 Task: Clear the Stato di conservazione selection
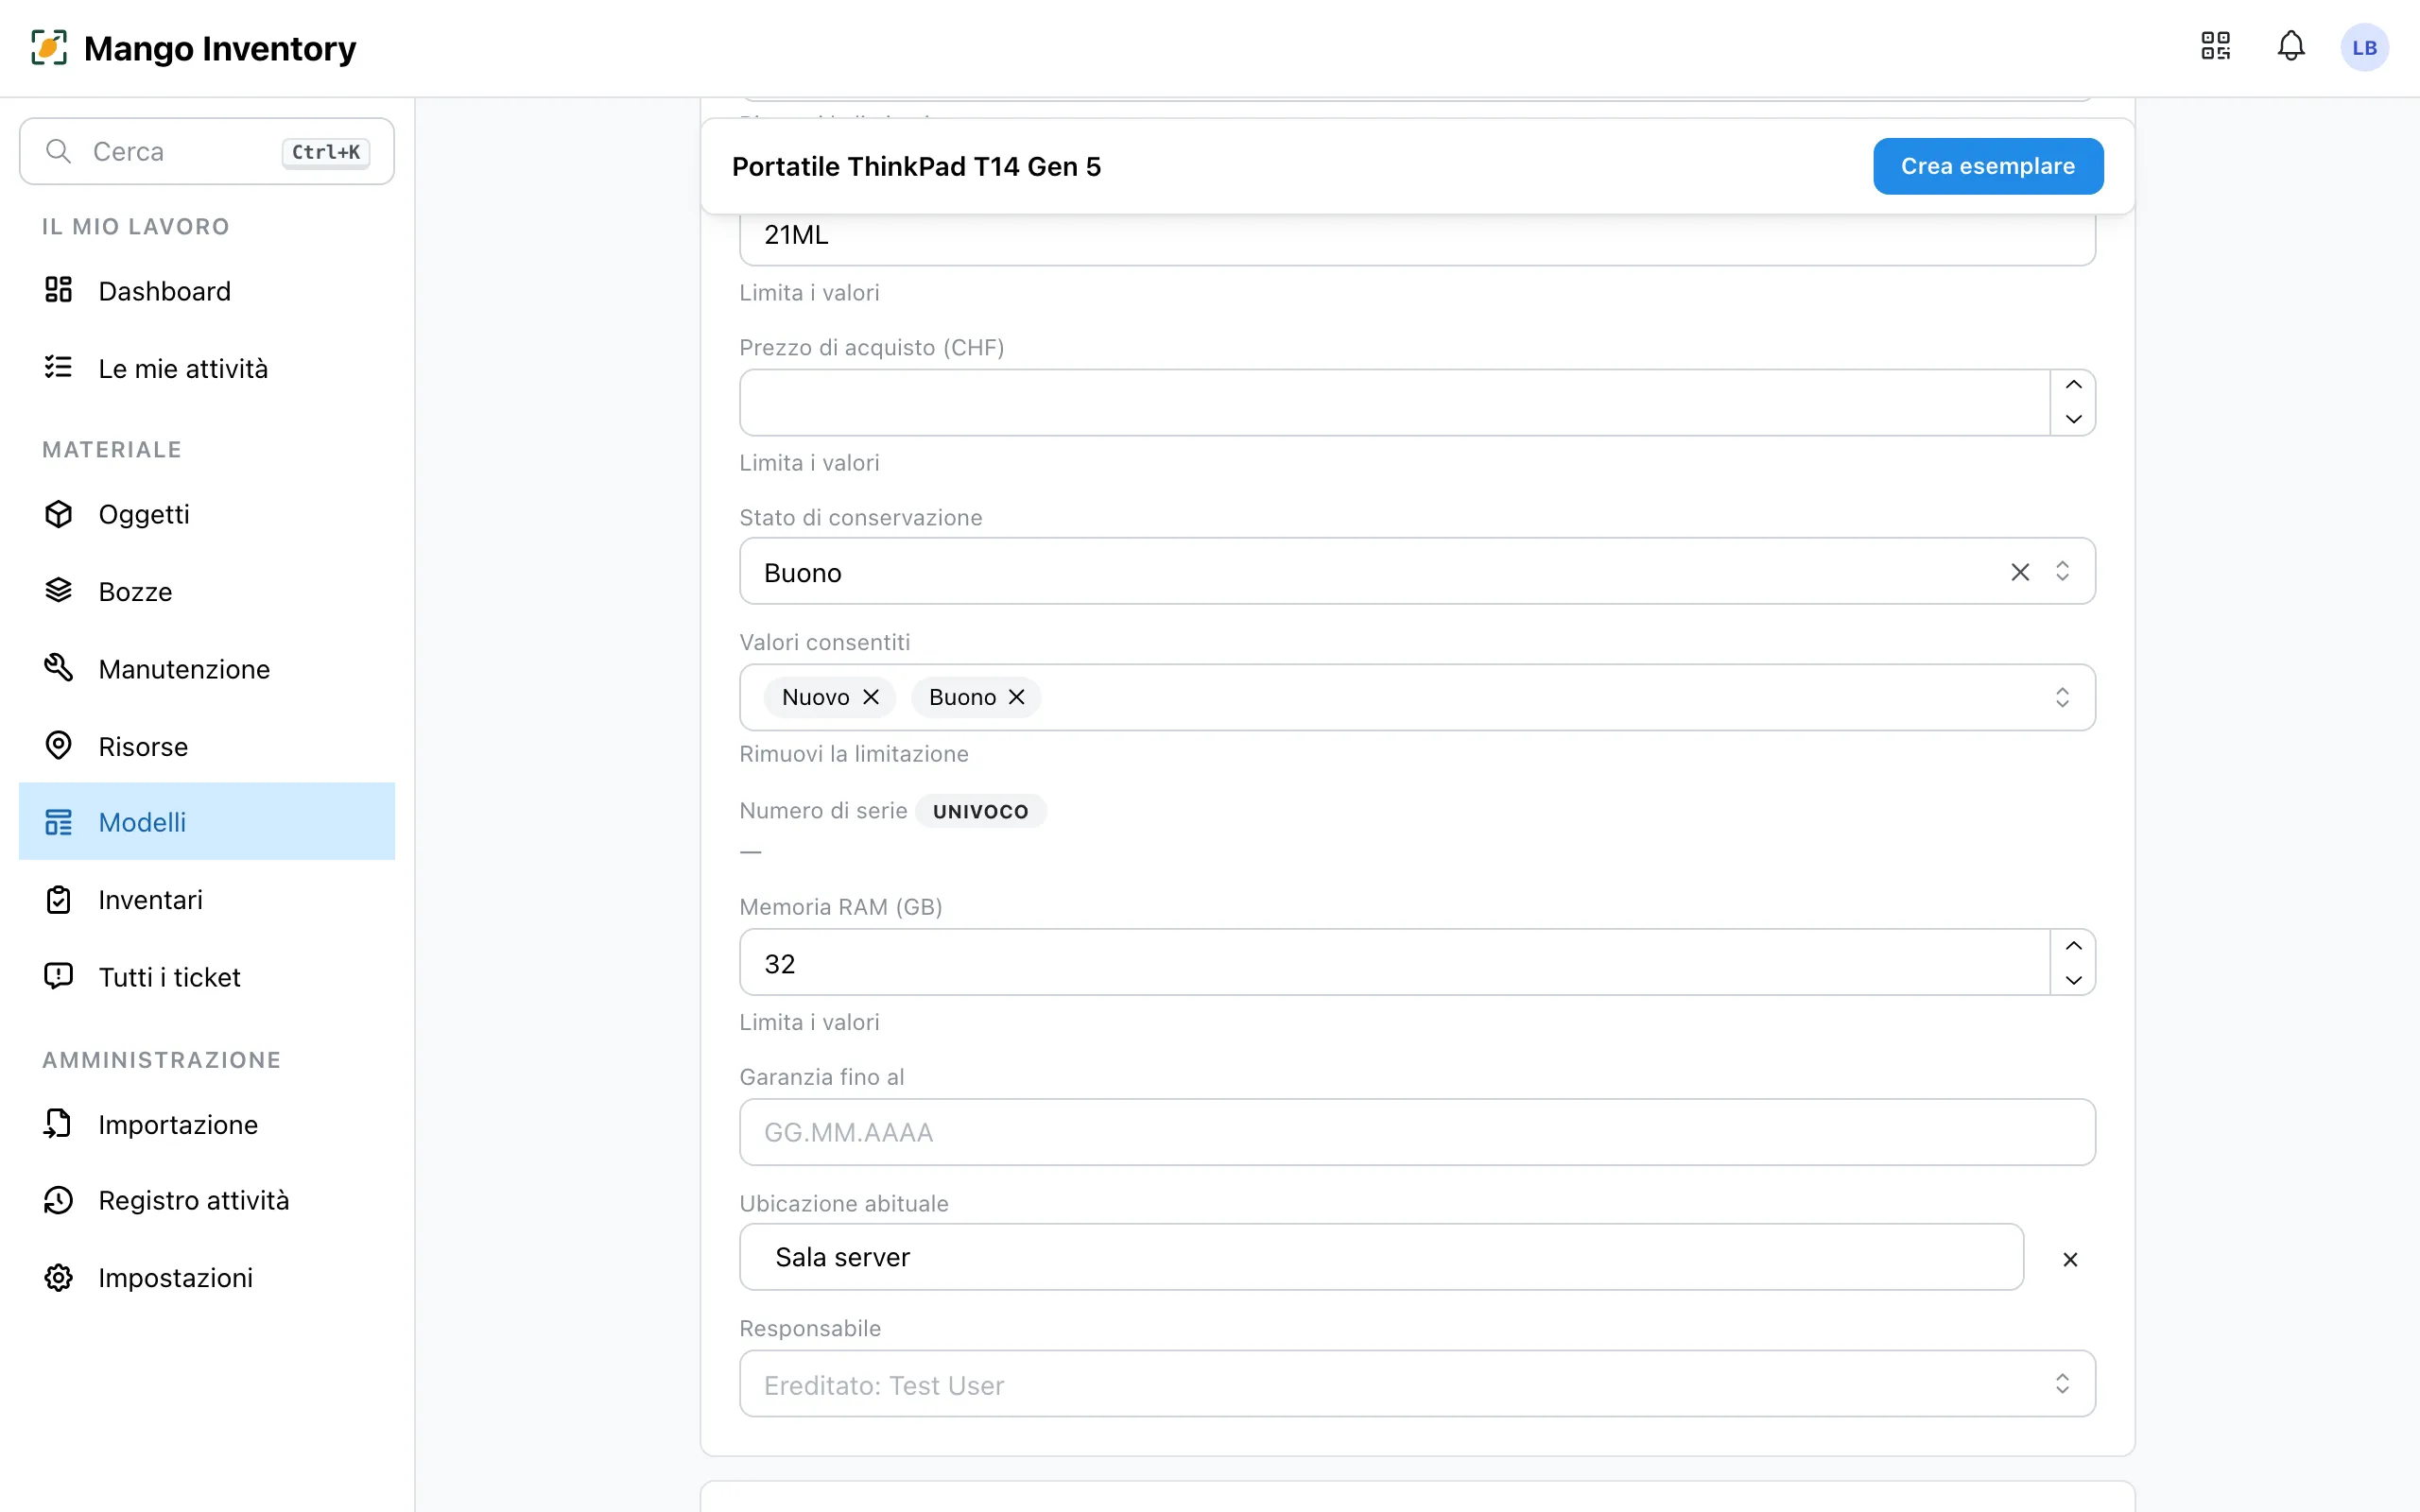[2020, 572]
